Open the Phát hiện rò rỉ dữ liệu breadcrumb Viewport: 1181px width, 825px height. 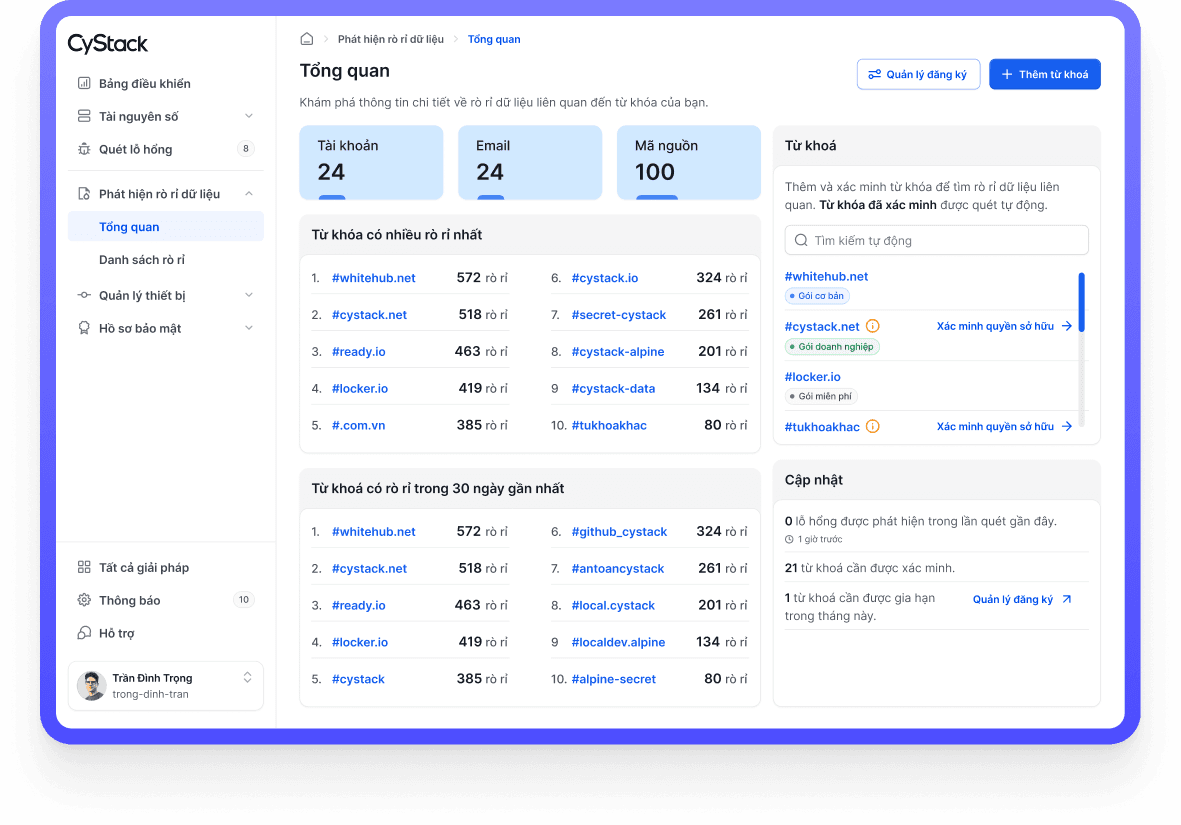390,39
